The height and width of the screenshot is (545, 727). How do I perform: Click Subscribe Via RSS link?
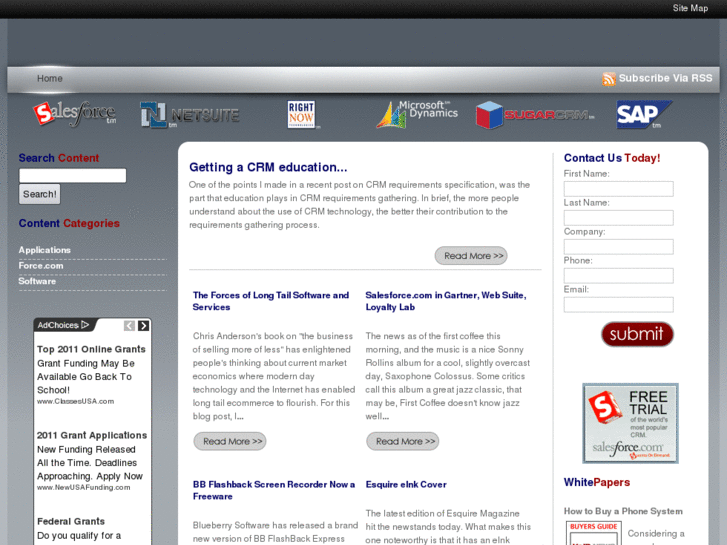pos(665,78)
